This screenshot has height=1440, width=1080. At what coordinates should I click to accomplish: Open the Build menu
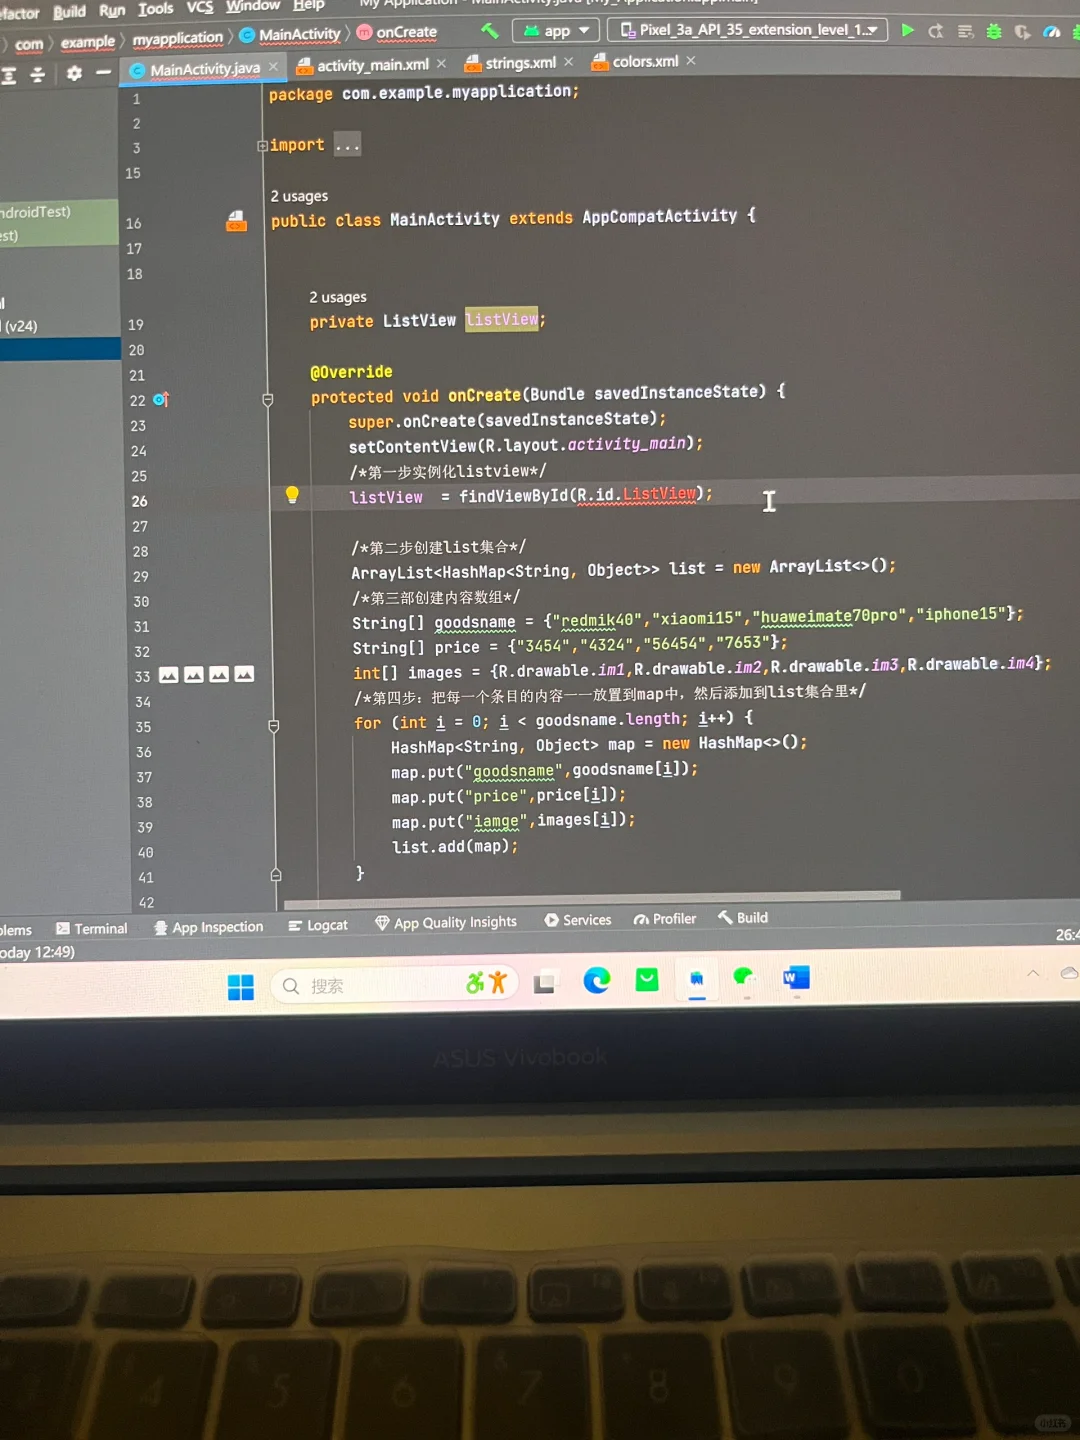69,11
